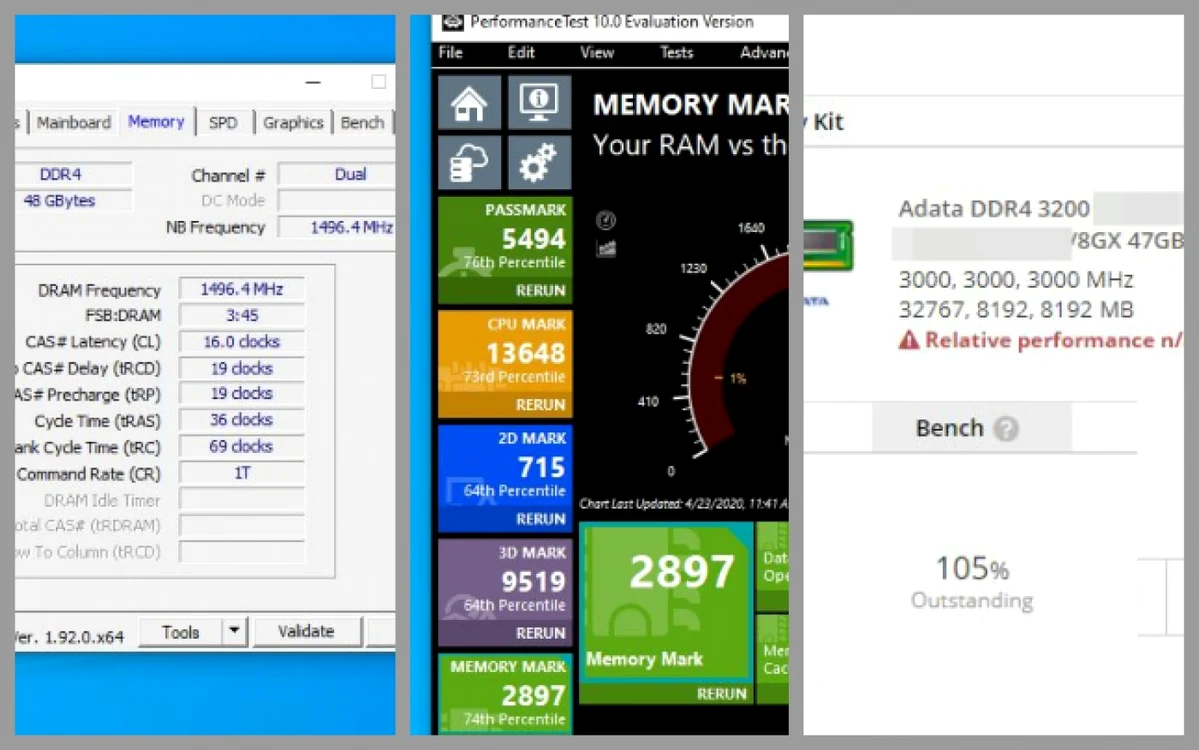Click the CAS# Latency 16.0 clocks field
1199x750 pixels.
tap(242, 342)
